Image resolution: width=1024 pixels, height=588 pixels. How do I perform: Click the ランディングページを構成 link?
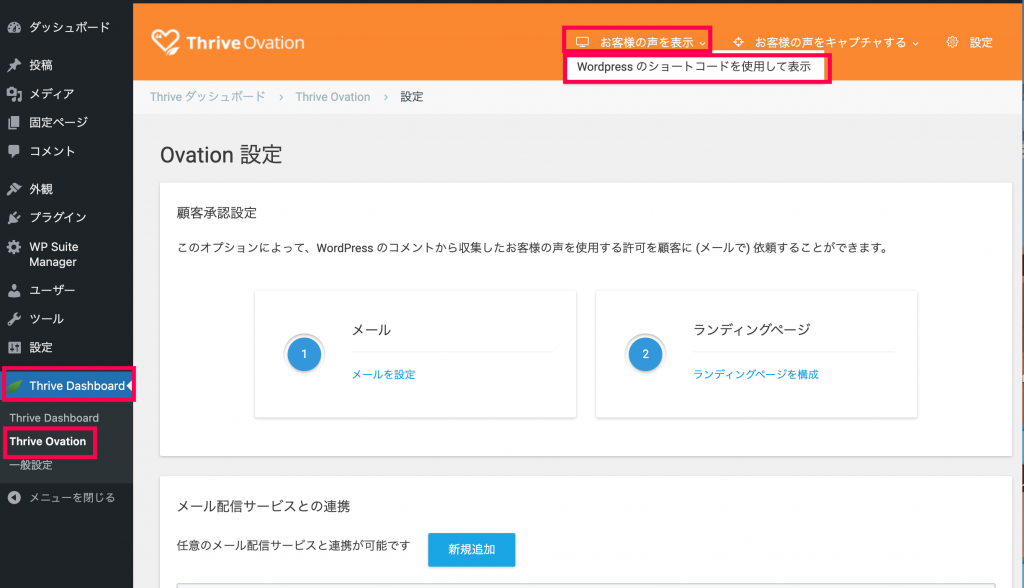coord(756,374)
